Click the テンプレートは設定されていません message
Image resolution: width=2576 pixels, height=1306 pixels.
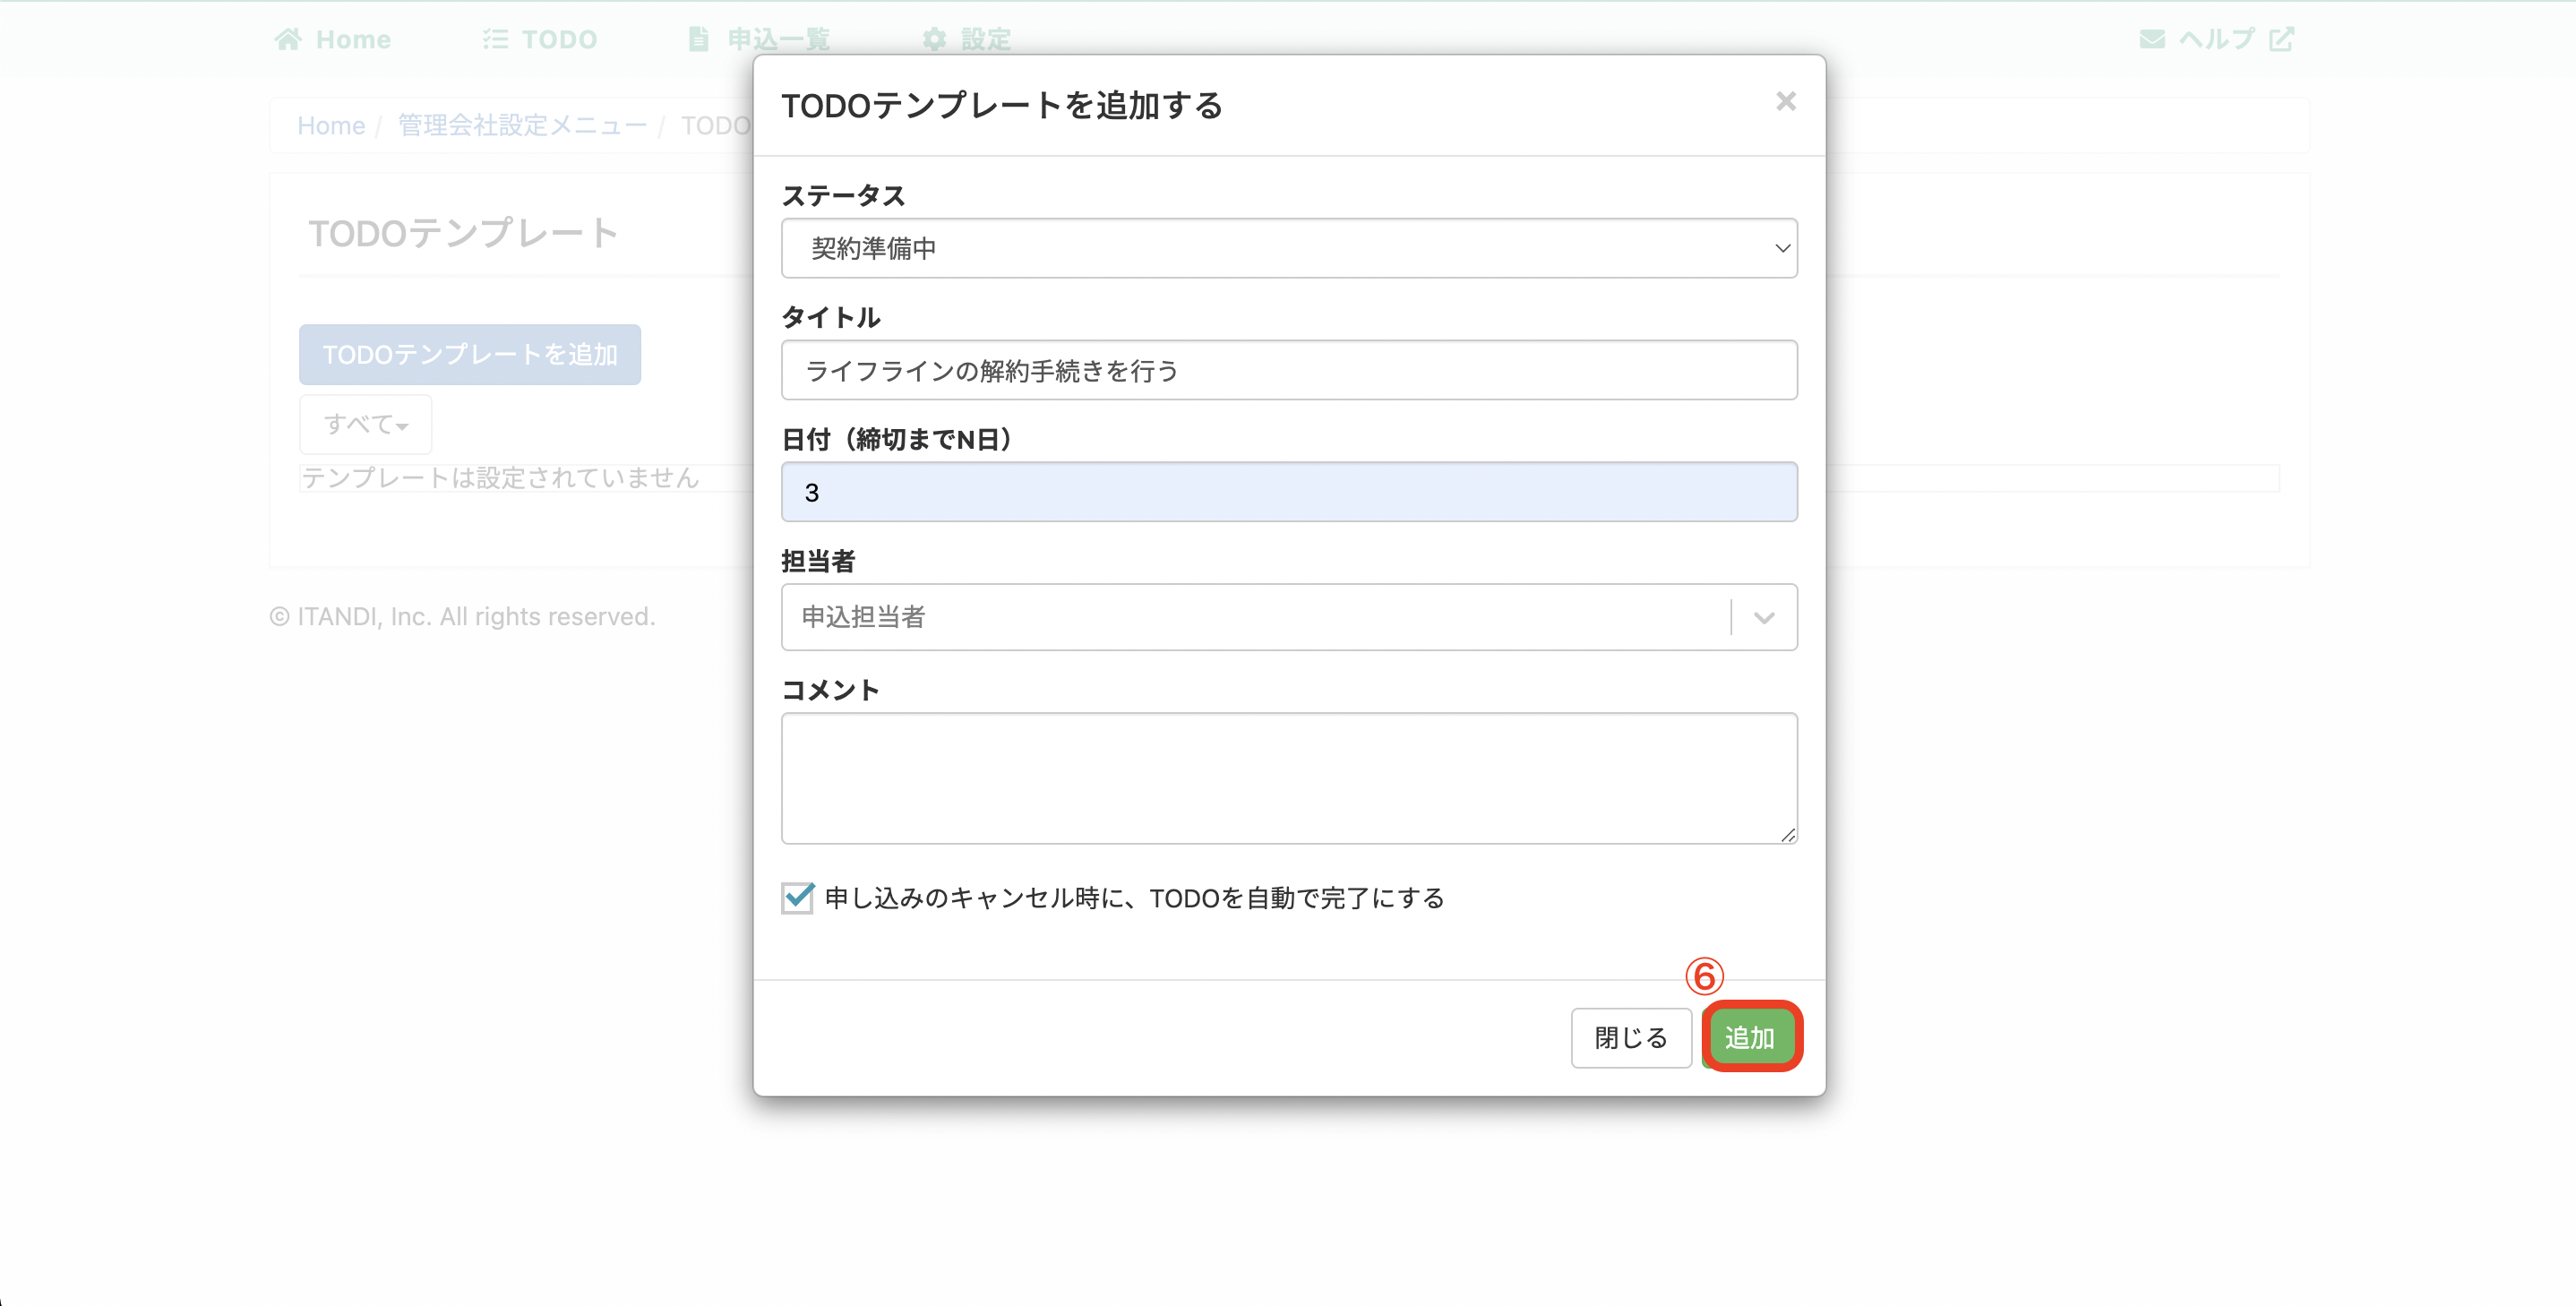pyautogui.click(x=500, y=478)
